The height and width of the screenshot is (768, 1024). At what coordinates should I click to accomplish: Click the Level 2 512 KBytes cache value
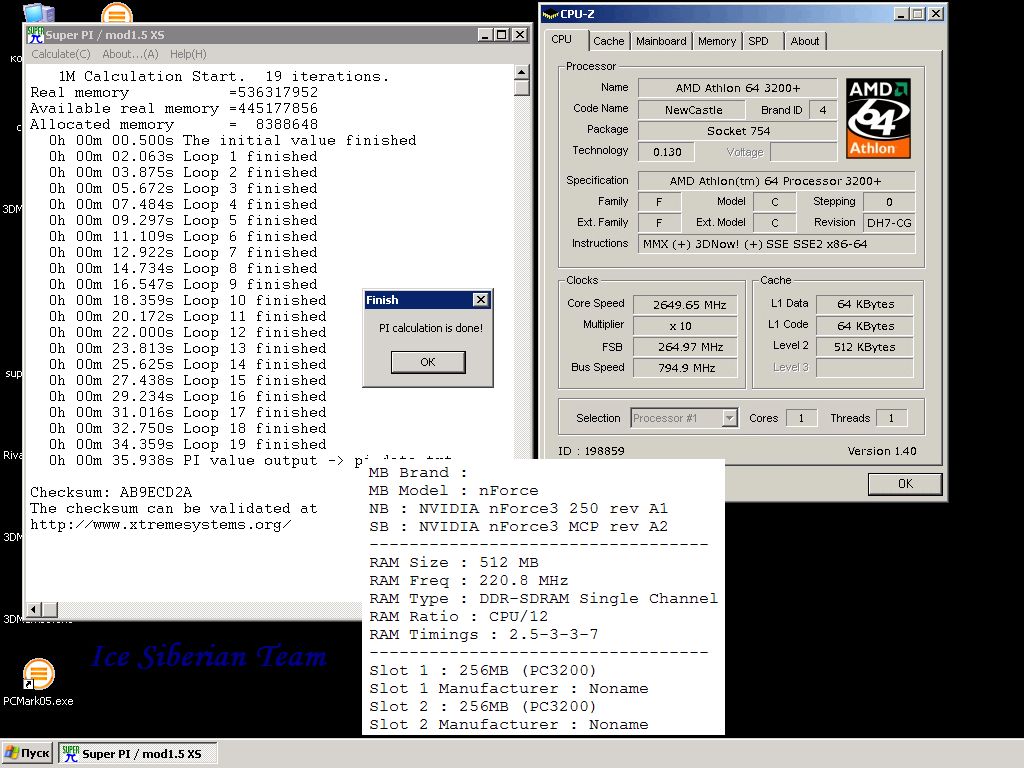[x=865, y=347]
